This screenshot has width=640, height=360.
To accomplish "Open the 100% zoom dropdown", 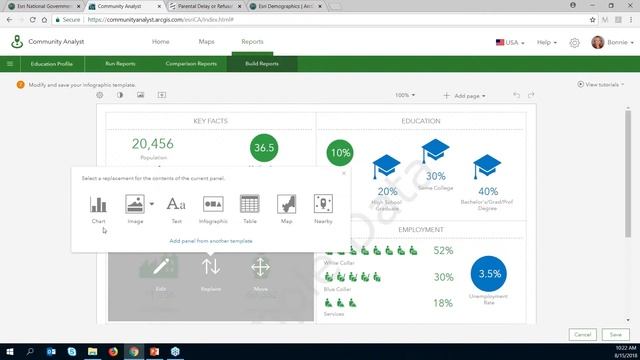I will point(405,95).
